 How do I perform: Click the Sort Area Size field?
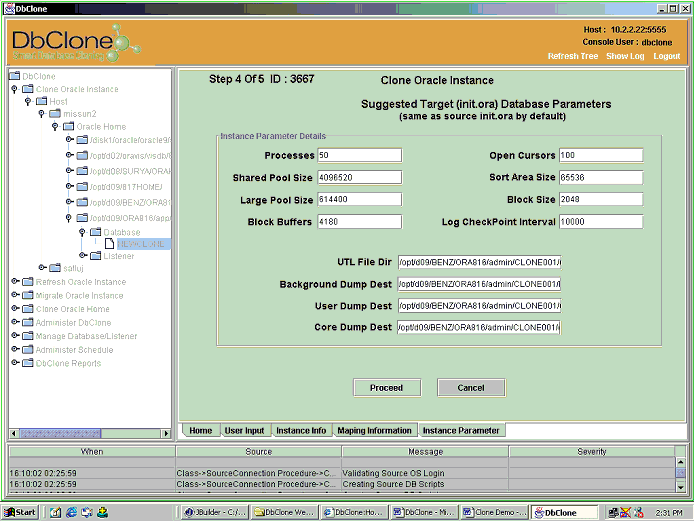pos(601,178)
